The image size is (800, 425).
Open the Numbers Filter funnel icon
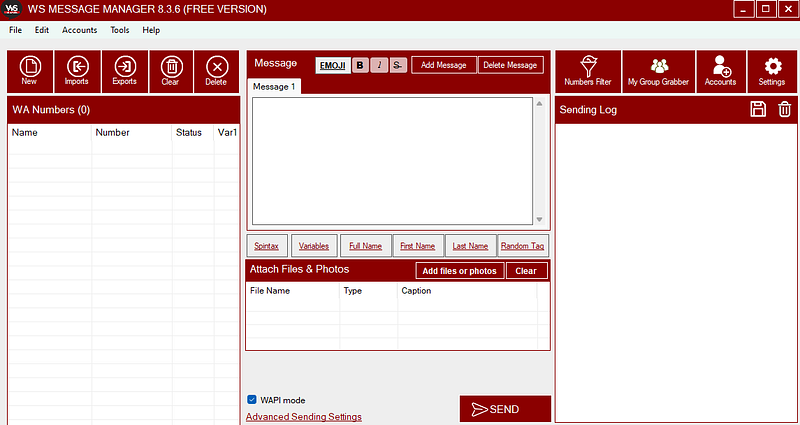pos(588,71)
